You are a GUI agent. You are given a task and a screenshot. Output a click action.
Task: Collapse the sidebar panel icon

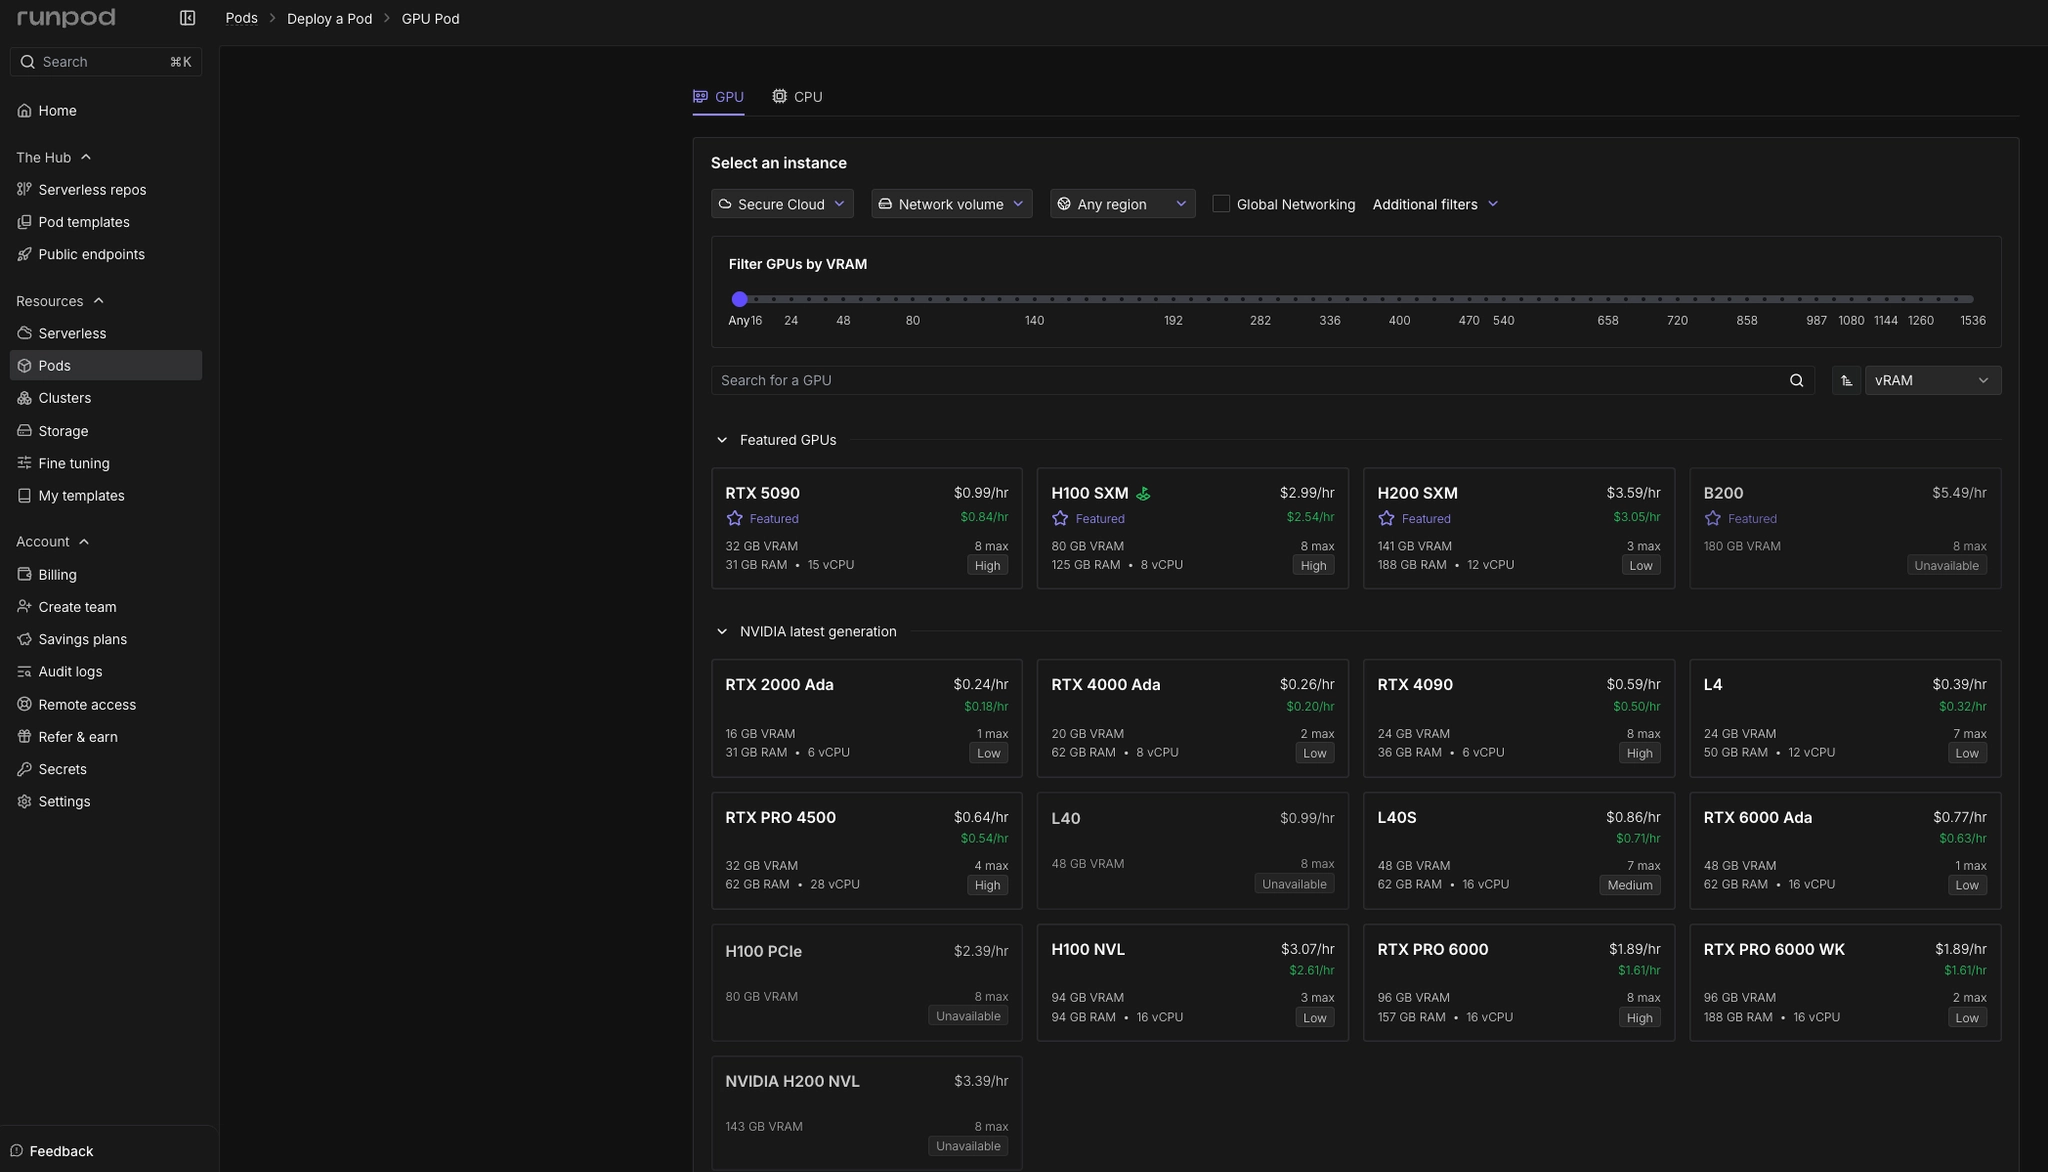pos(187,18)
